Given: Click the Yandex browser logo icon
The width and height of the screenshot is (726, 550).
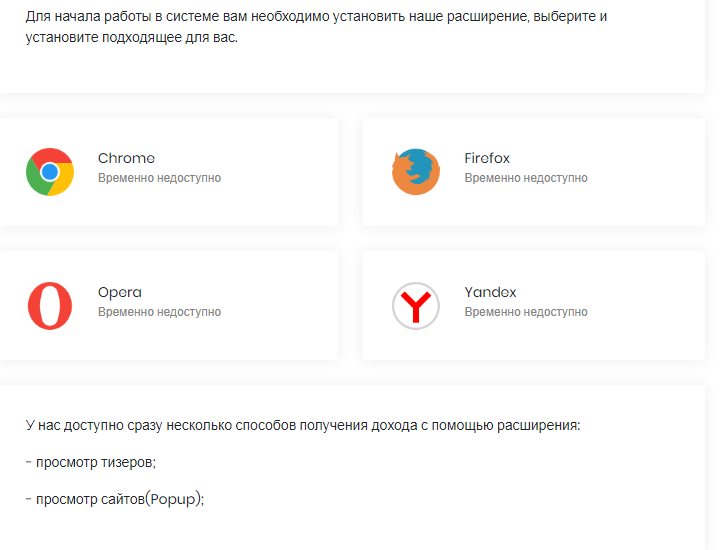Looking at the screenshot, I should [x=416, y=305].
